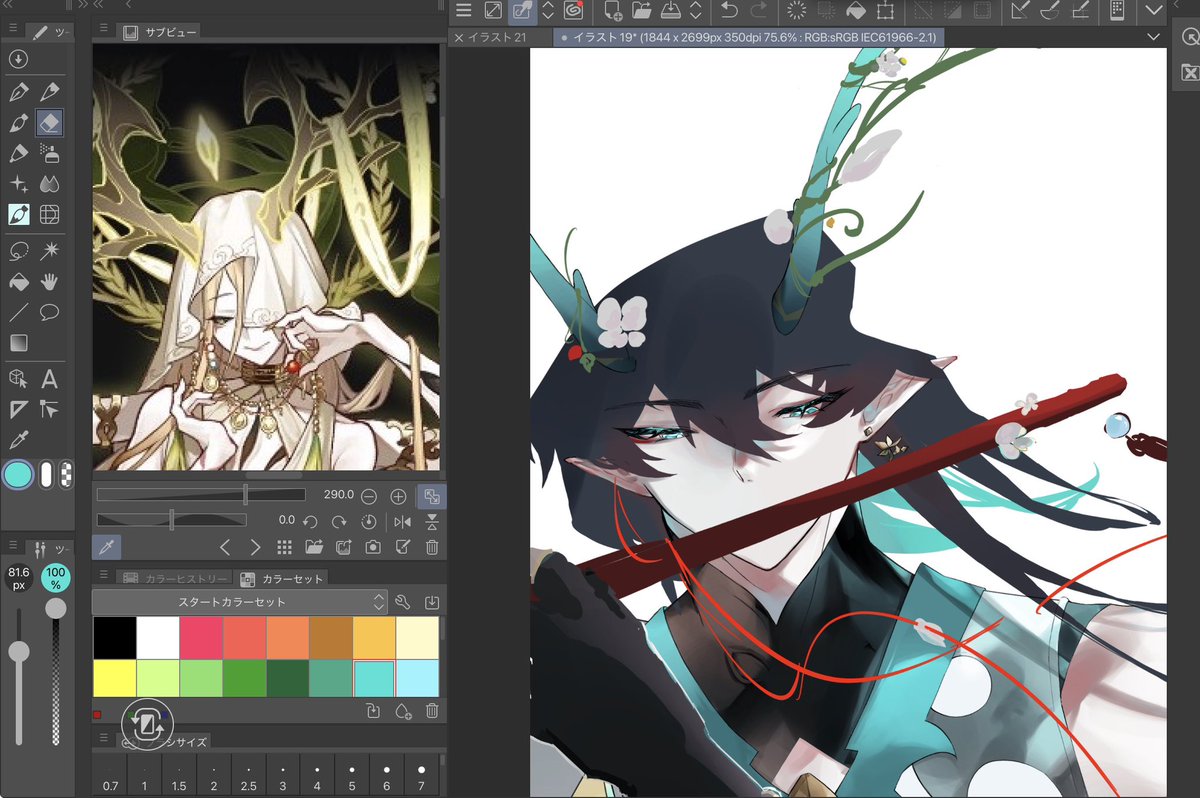Pick the dark green color swatch
The image size is (1200, 798).
pos(288,678)
